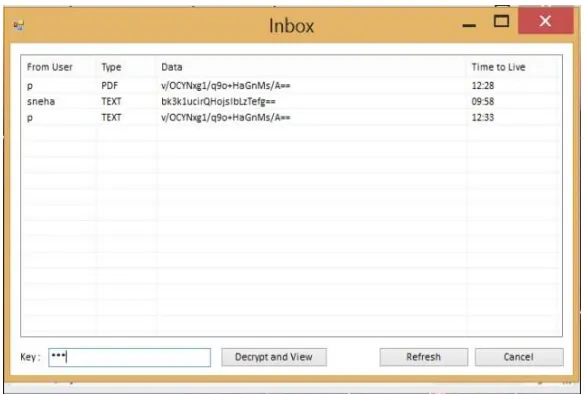Refresh the inbox list
Image resolution: width=586 pixels, height=394 pixels.
coord(423,357)
